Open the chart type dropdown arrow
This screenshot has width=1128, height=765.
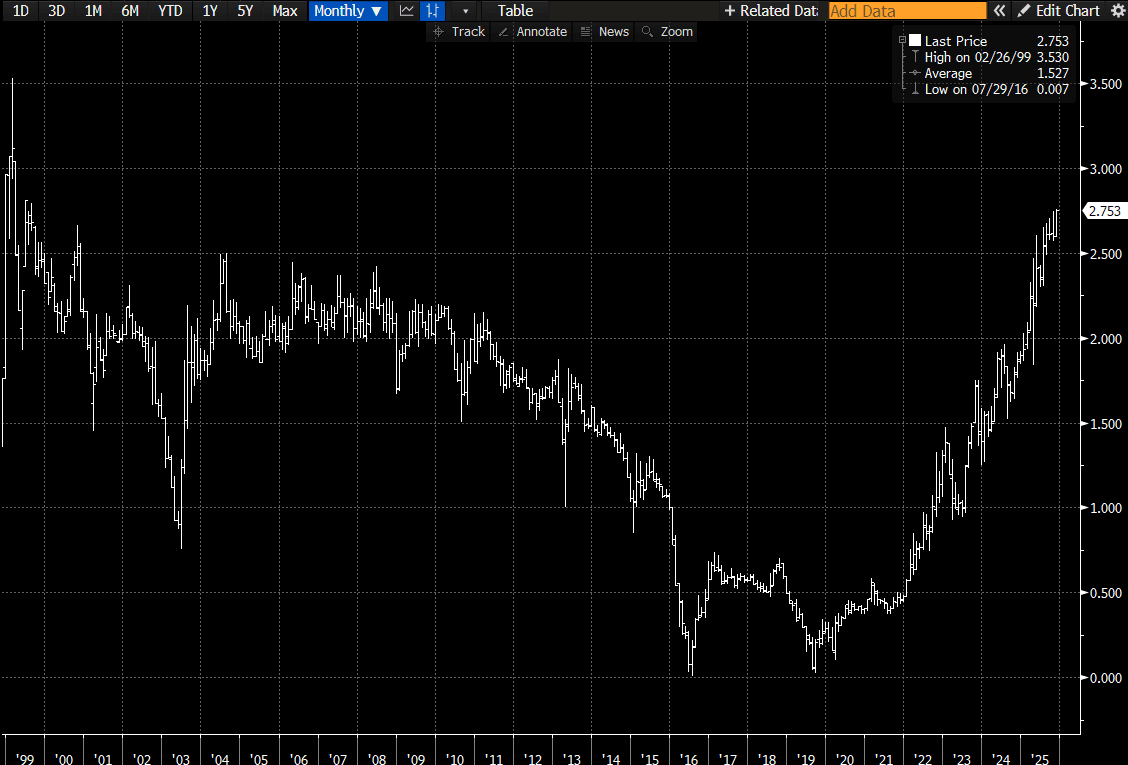465,11
